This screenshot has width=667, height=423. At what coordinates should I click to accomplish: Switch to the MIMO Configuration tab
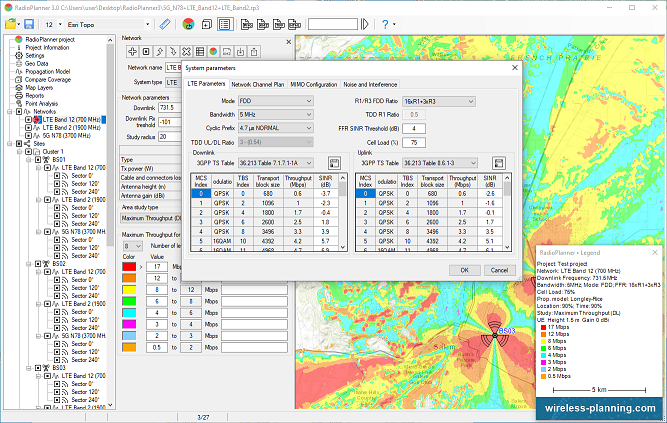point(313,85)
